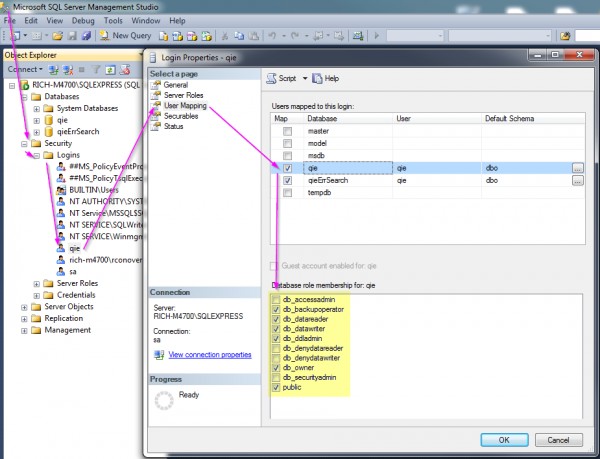Enable the db_accessadmin role checkbox
600x459 pixels.
point(276,299)
